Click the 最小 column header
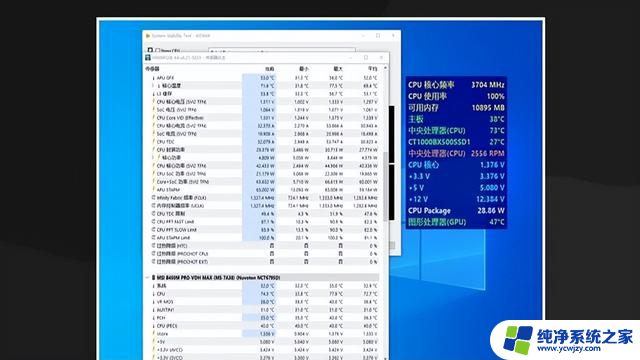The height and width of the screenshot is (360, 640). [x=304, y=69]
